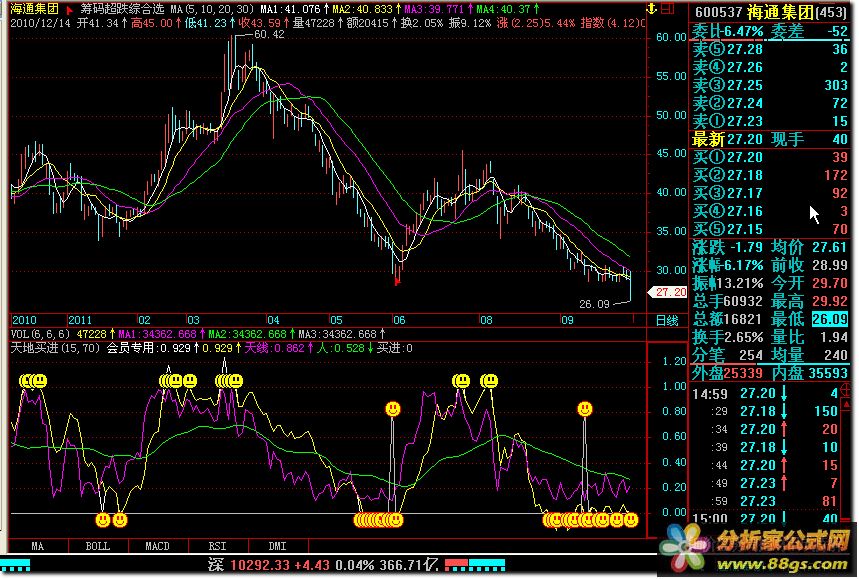Click the red triangle next to 海通集团 title
Image resolution: width=859 pixels, height=579 pixels.
click(70, 10)
